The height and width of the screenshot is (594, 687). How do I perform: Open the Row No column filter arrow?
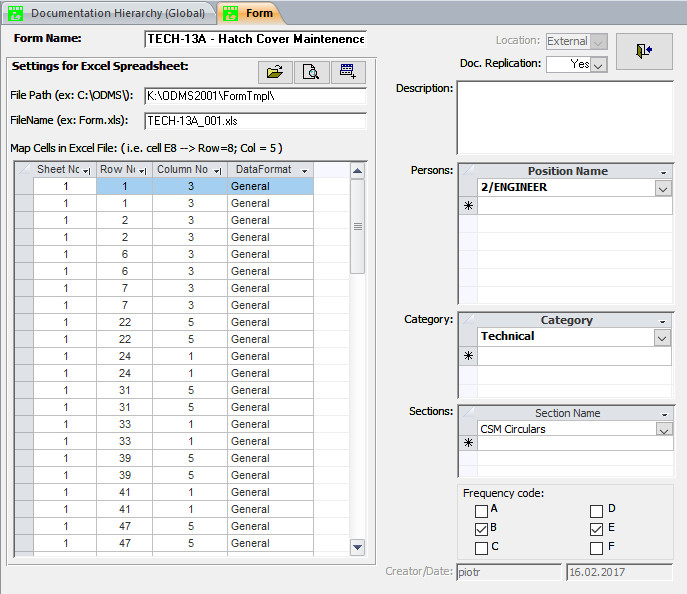click(x=143, y=171)
